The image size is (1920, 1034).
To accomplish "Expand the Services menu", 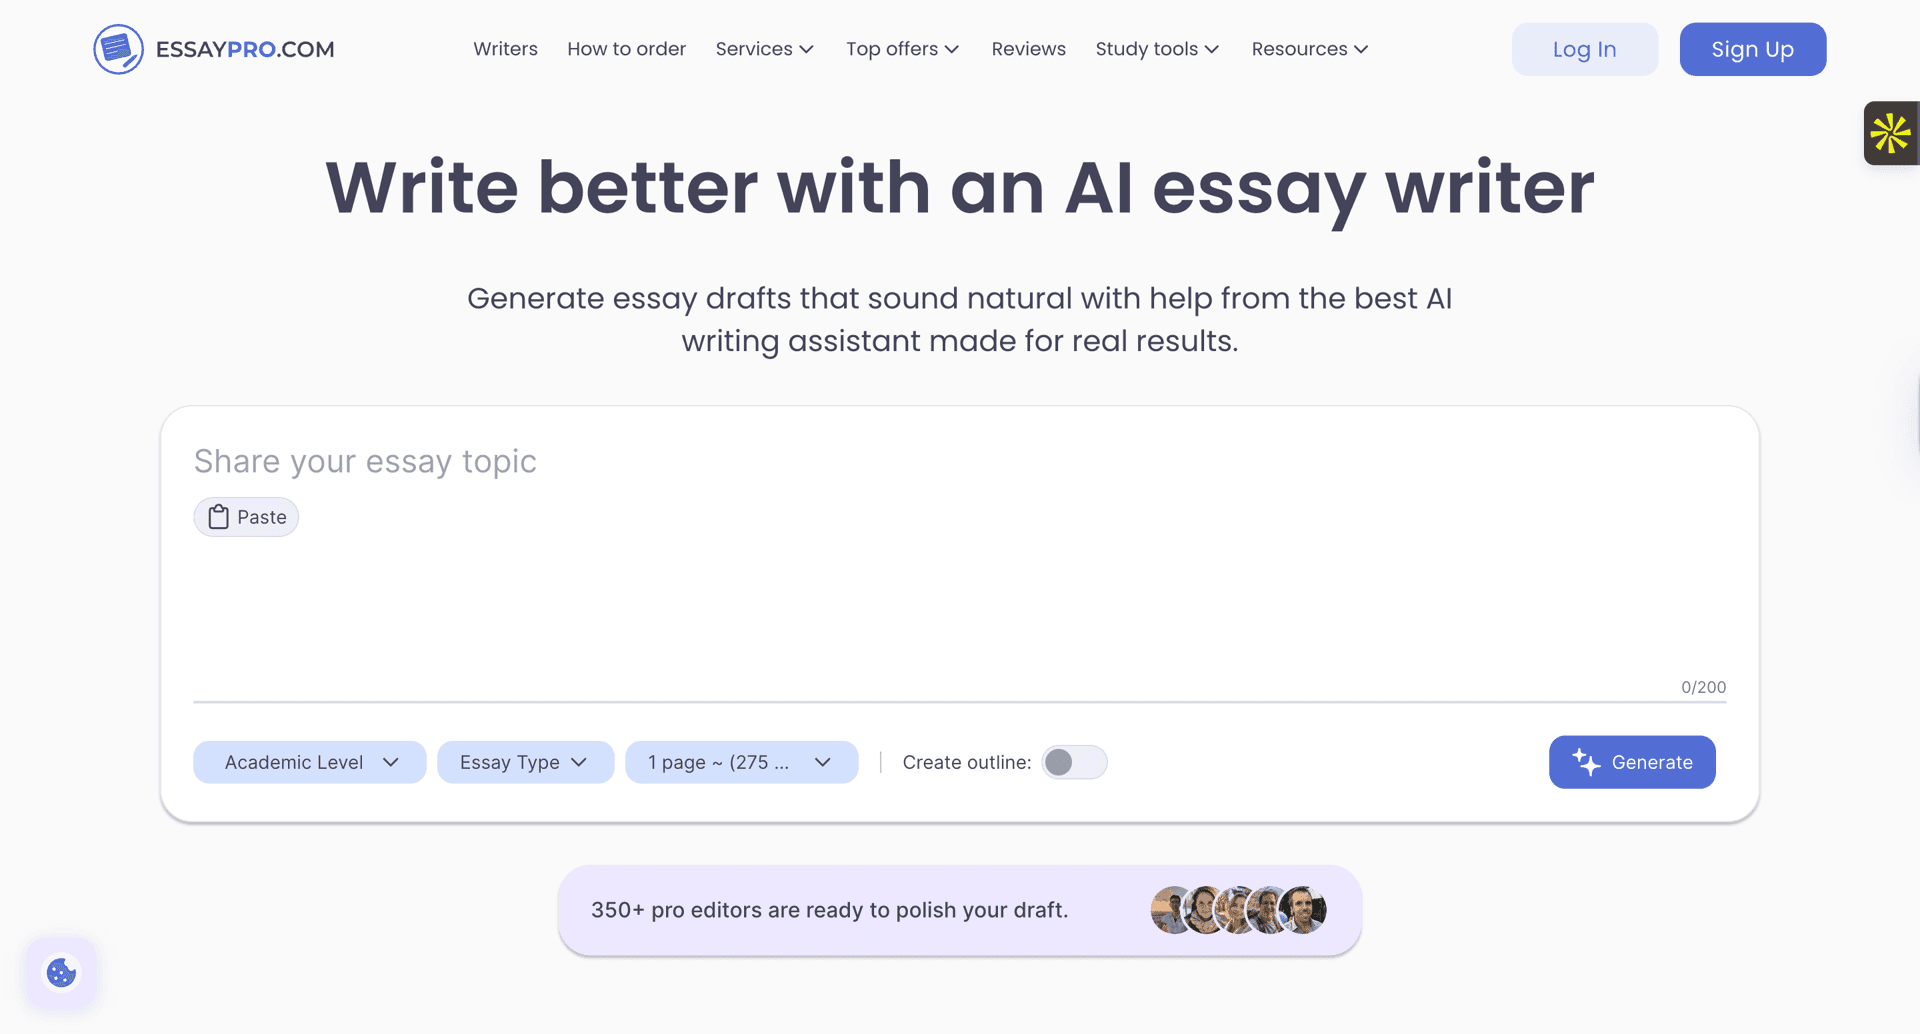I will click(764, 48).
